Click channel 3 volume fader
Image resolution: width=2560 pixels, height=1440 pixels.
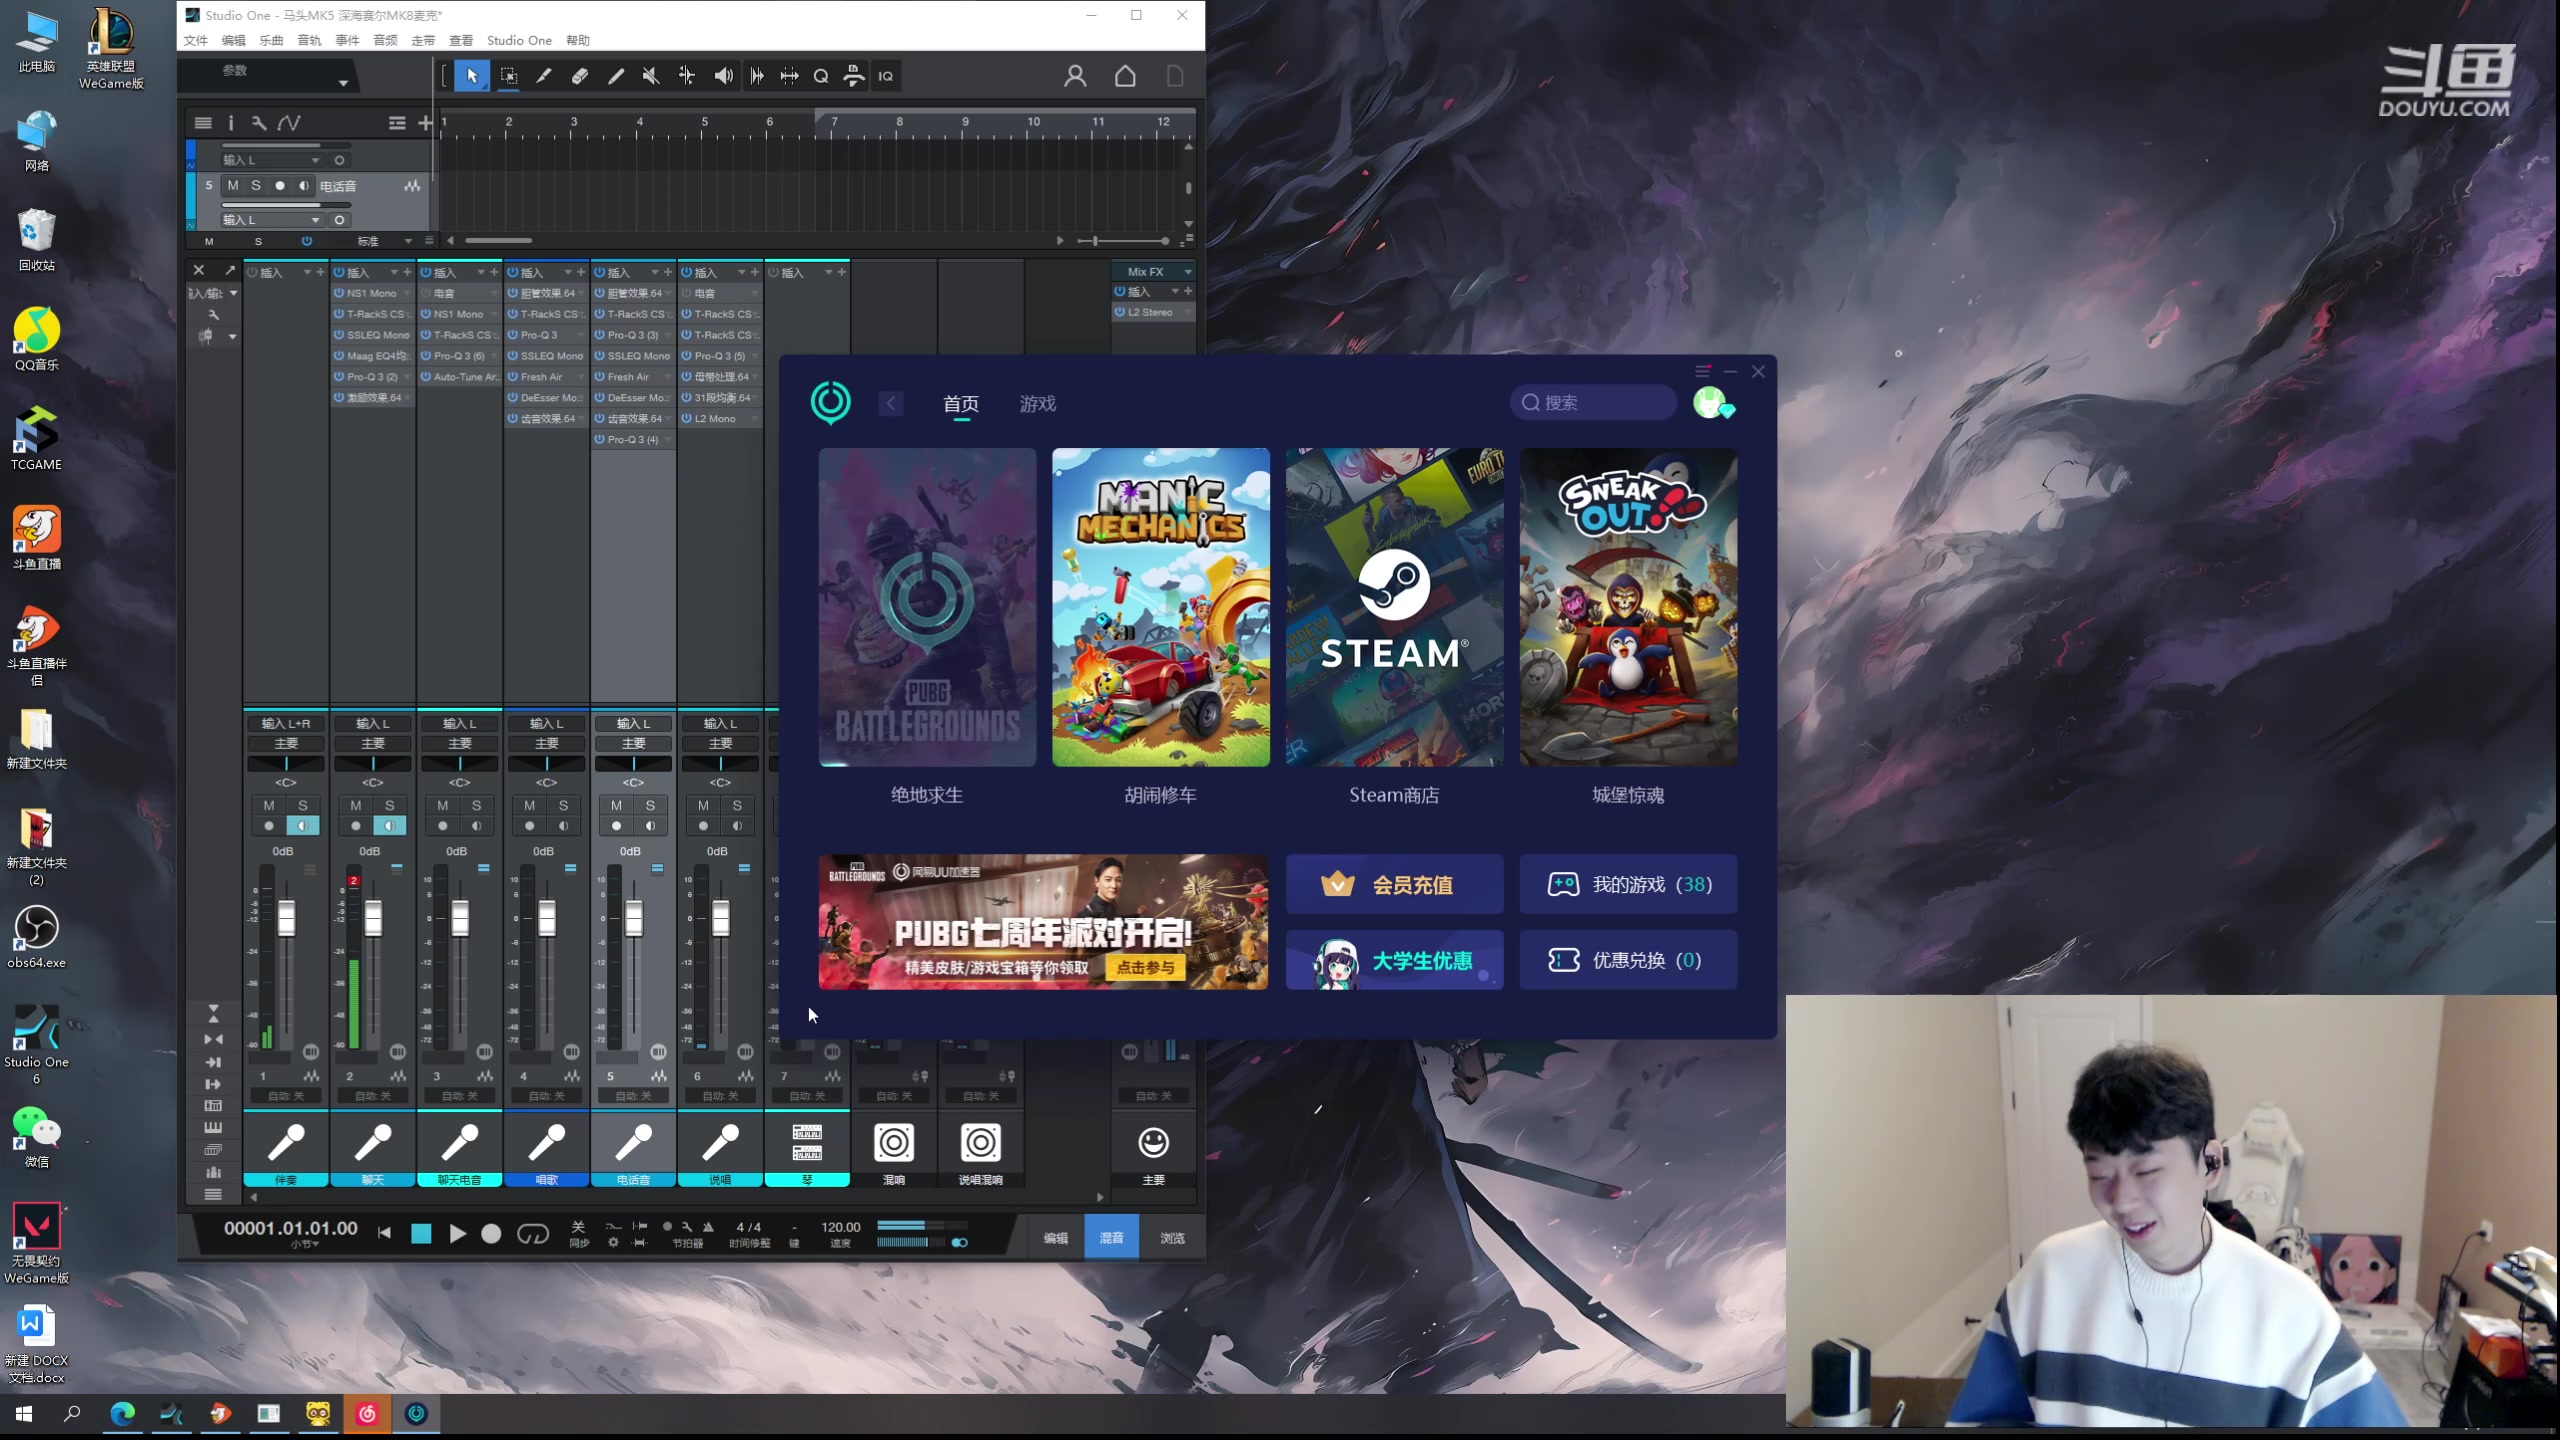[460, 918]
